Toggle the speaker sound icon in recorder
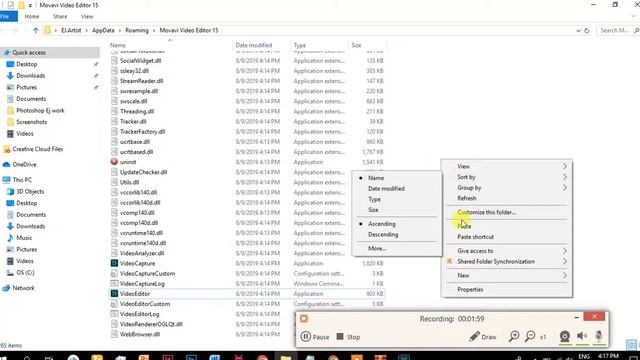 point(582,336)
